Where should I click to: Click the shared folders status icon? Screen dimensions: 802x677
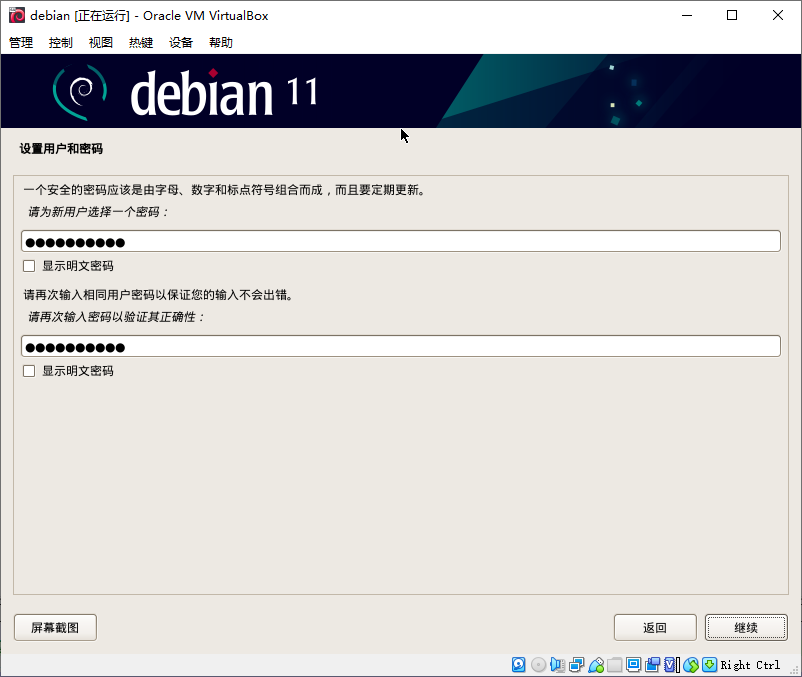(615, 664)
